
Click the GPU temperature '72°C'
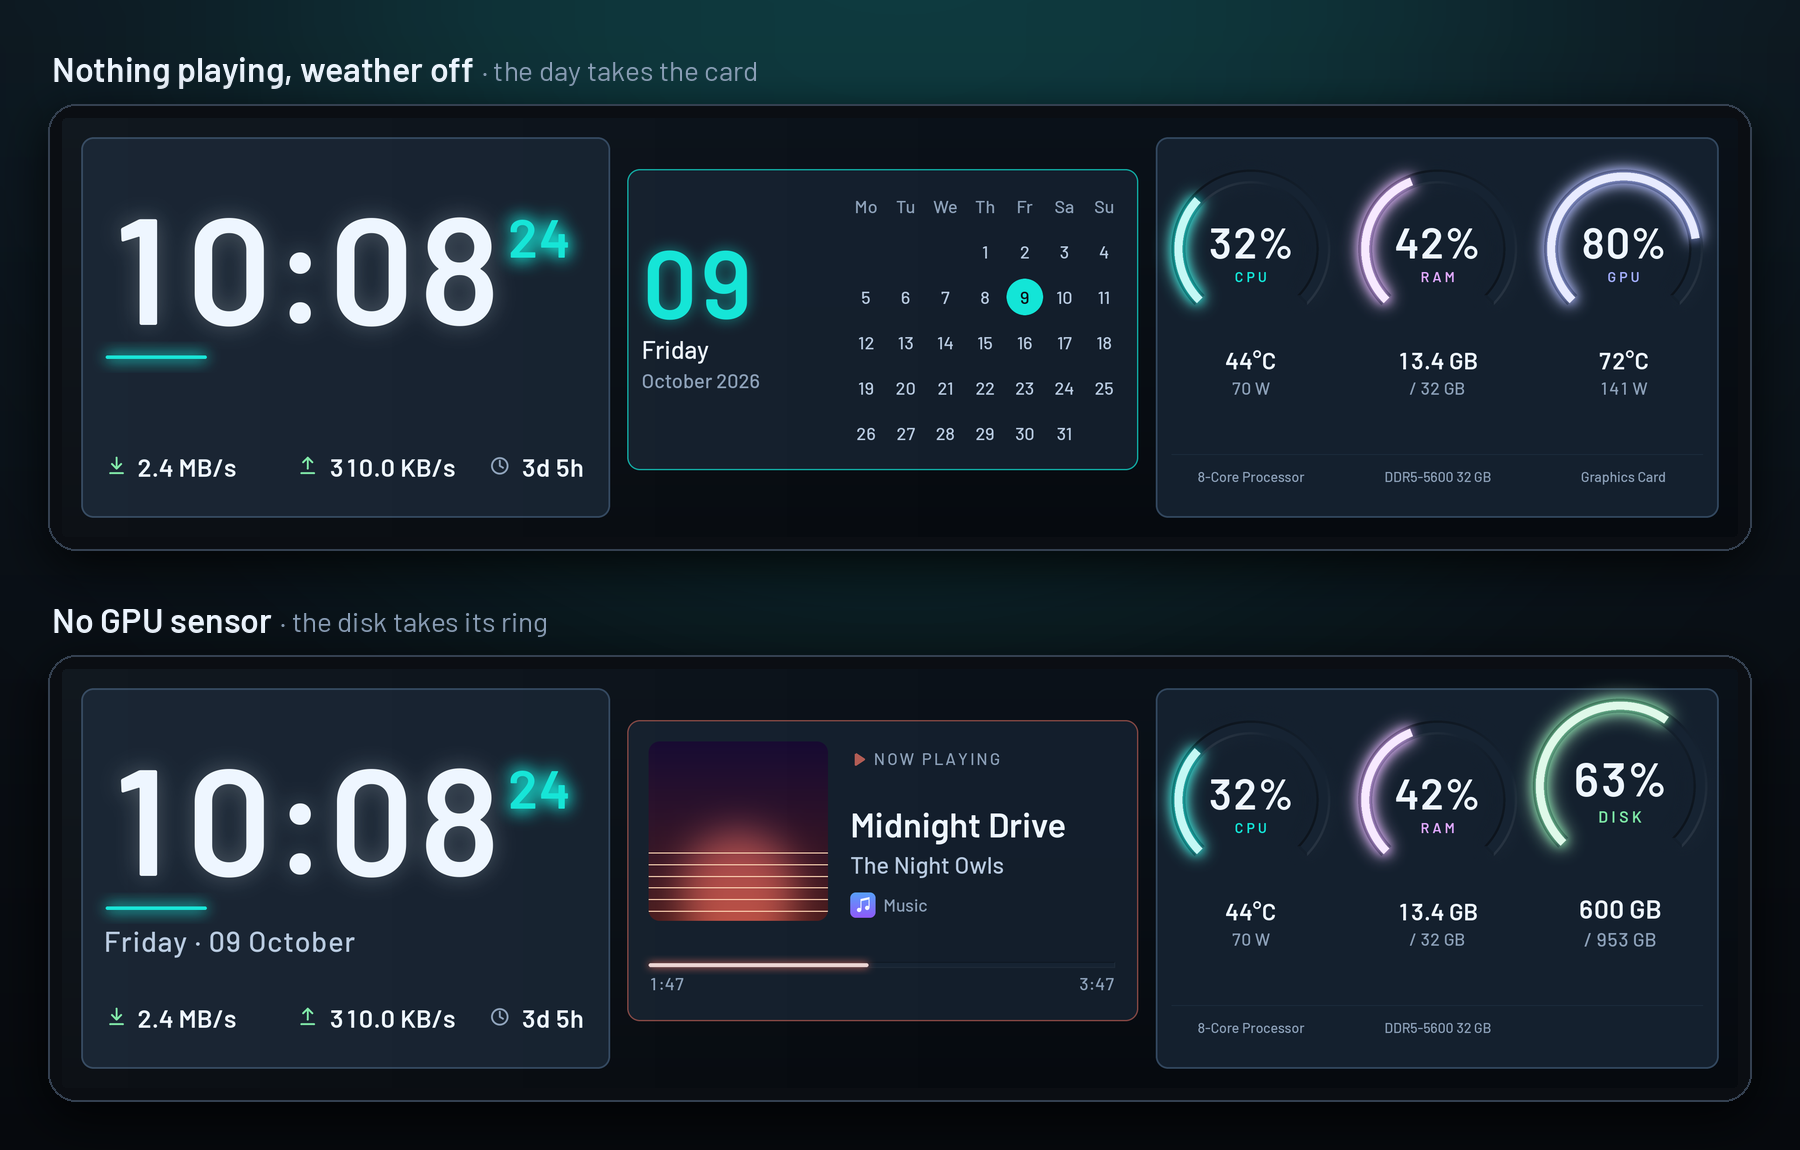click(x=1623, y=361)
